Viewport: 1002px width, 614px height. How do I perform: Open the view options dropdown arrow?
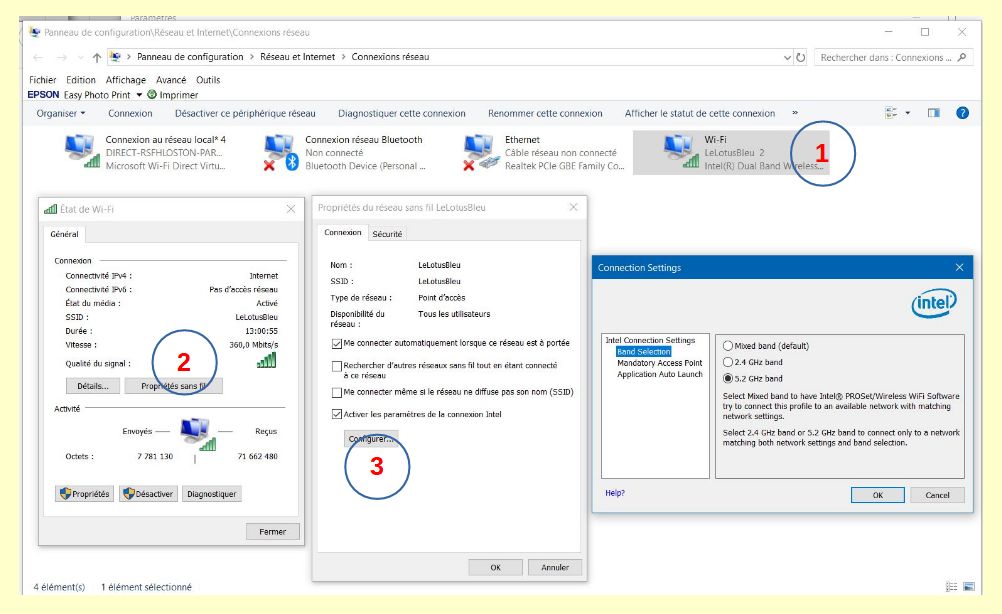pos(908,113)
